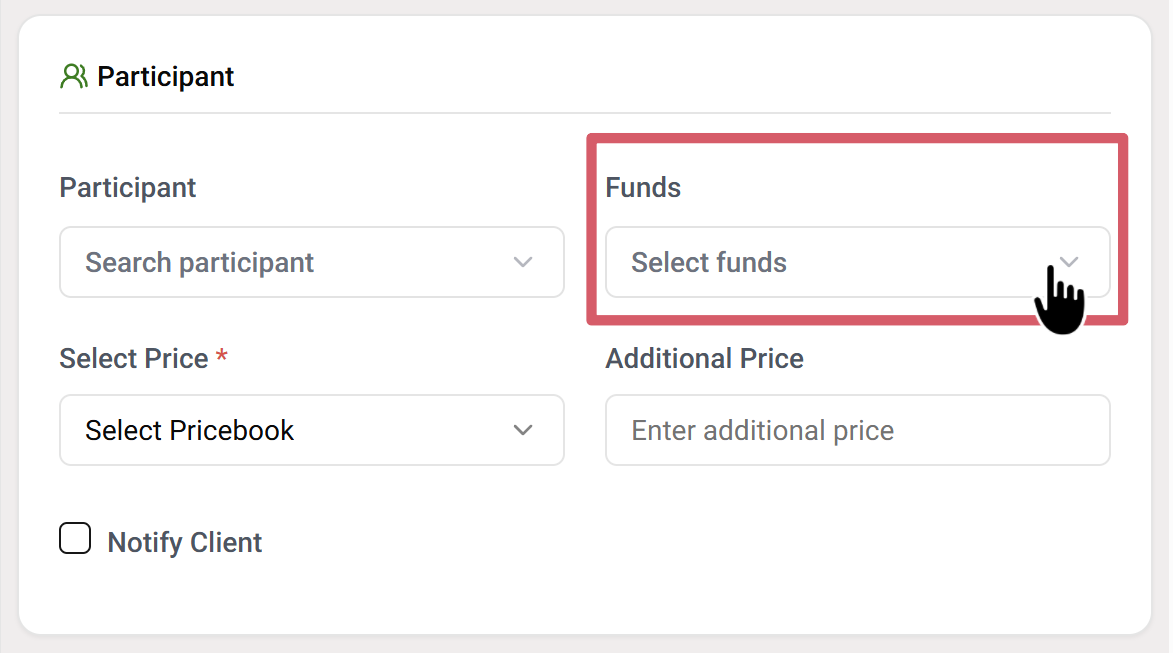Click the "Select Pricebook" selected value text
Screen dimensions: 1173x653
189,430
